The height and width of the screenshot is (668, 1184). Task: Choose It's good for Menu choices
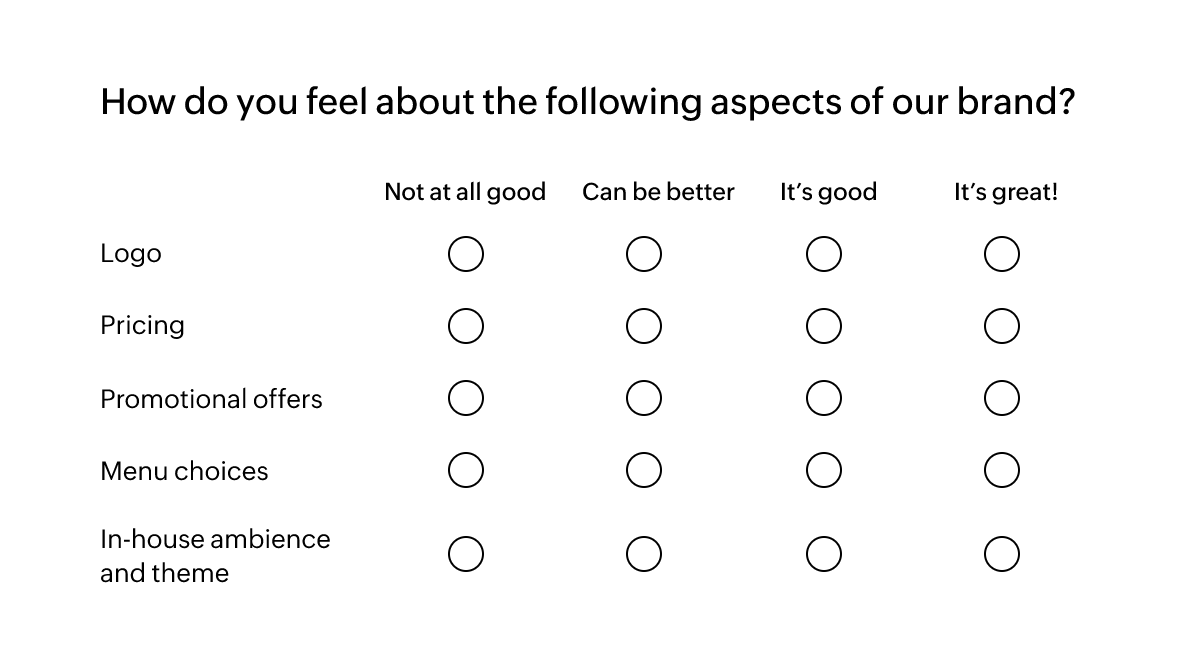point(824,470)
